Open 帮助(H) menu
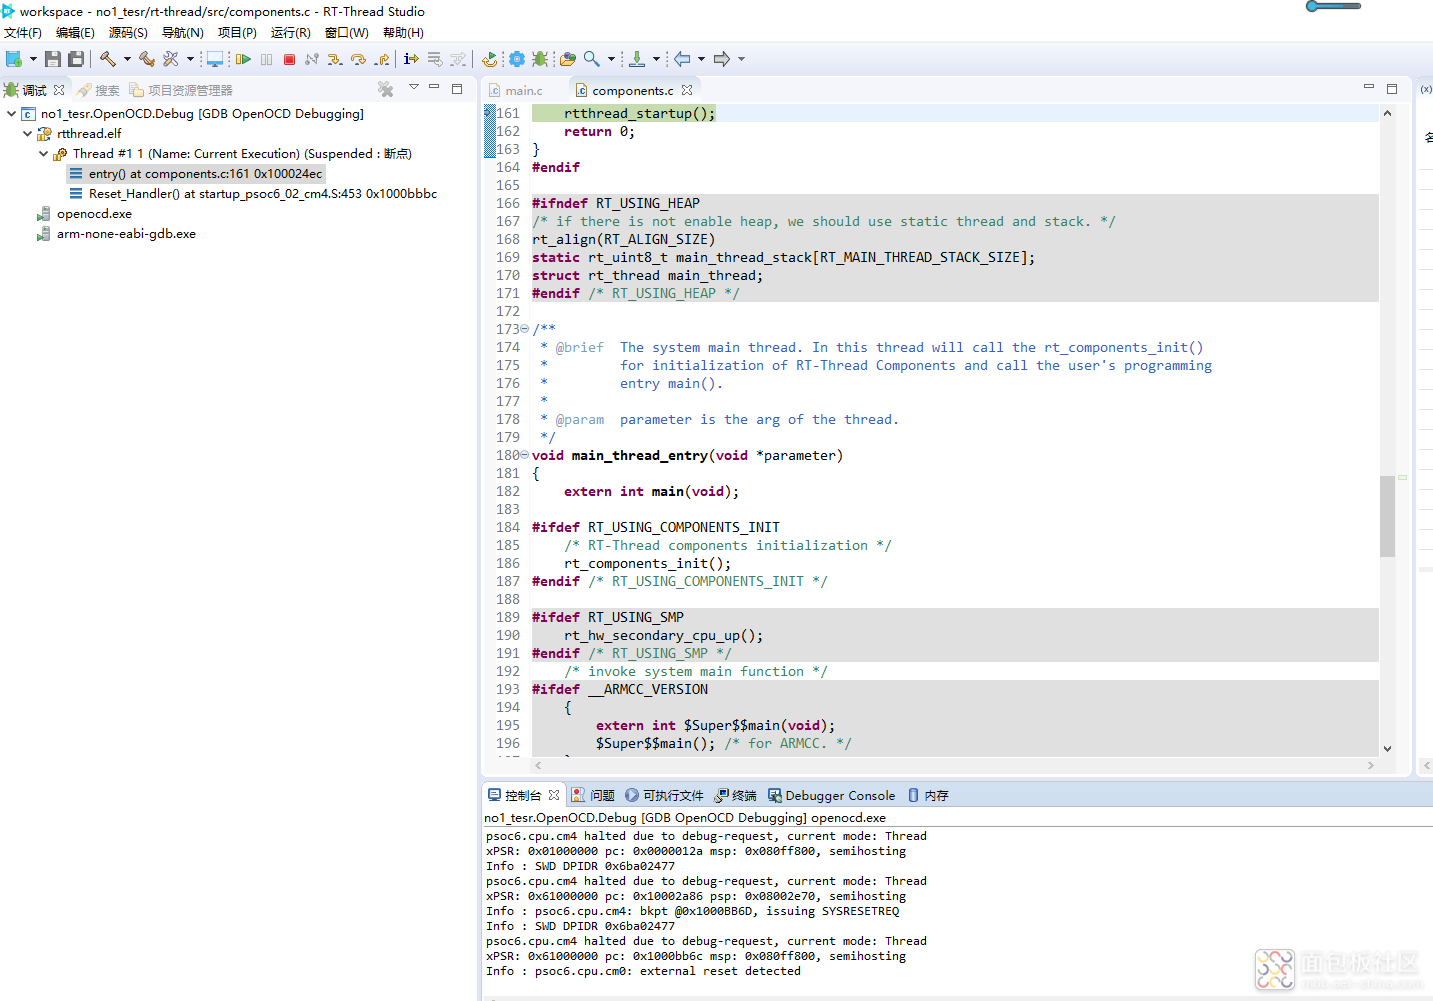This screenshot has height=1001, width=1433. (403, 33)
